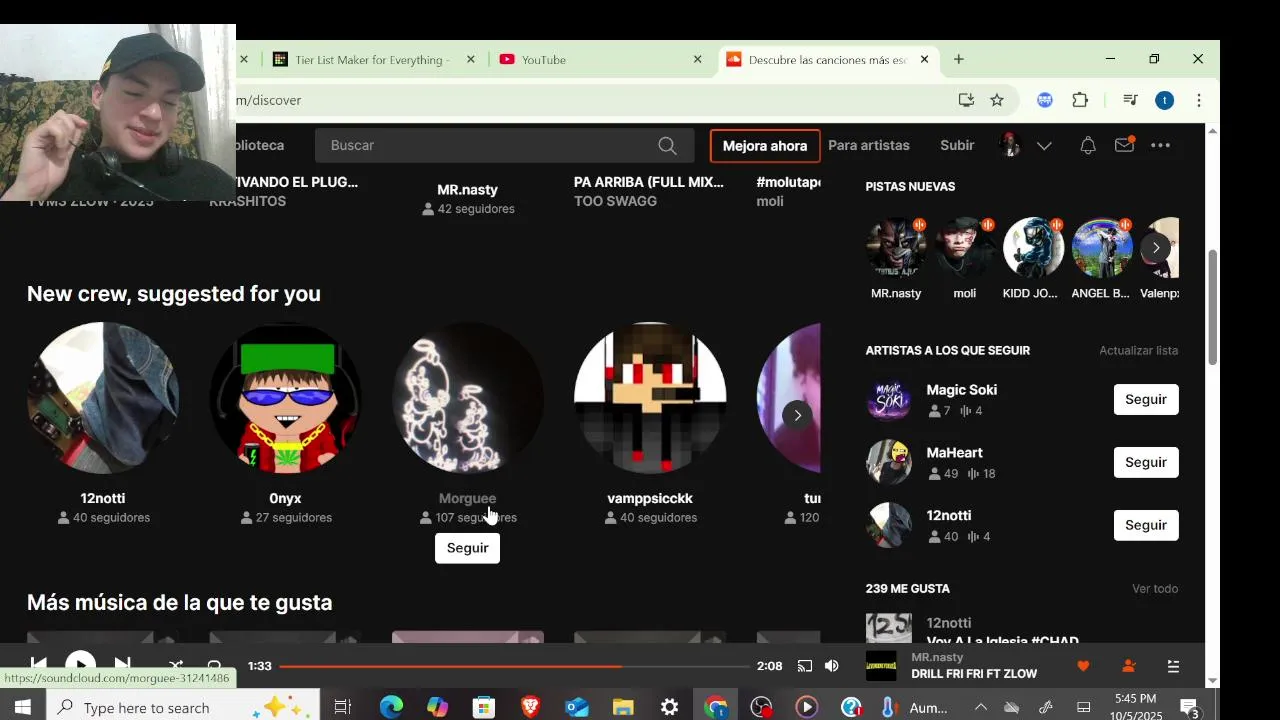Viewport: 1280px width, 720px height.
Task: Open the messages envelope icon
Action: (x=1124, y=146)
